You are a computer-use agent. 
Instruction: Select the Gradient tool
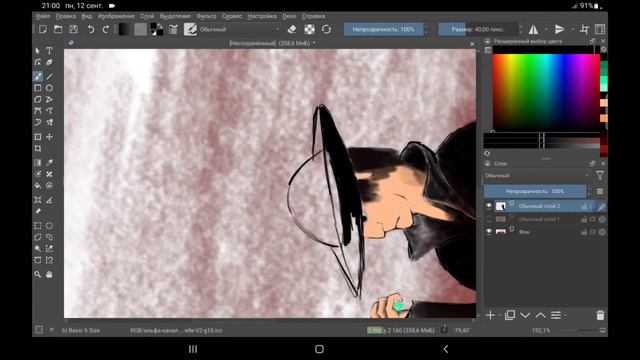[38, 162]
